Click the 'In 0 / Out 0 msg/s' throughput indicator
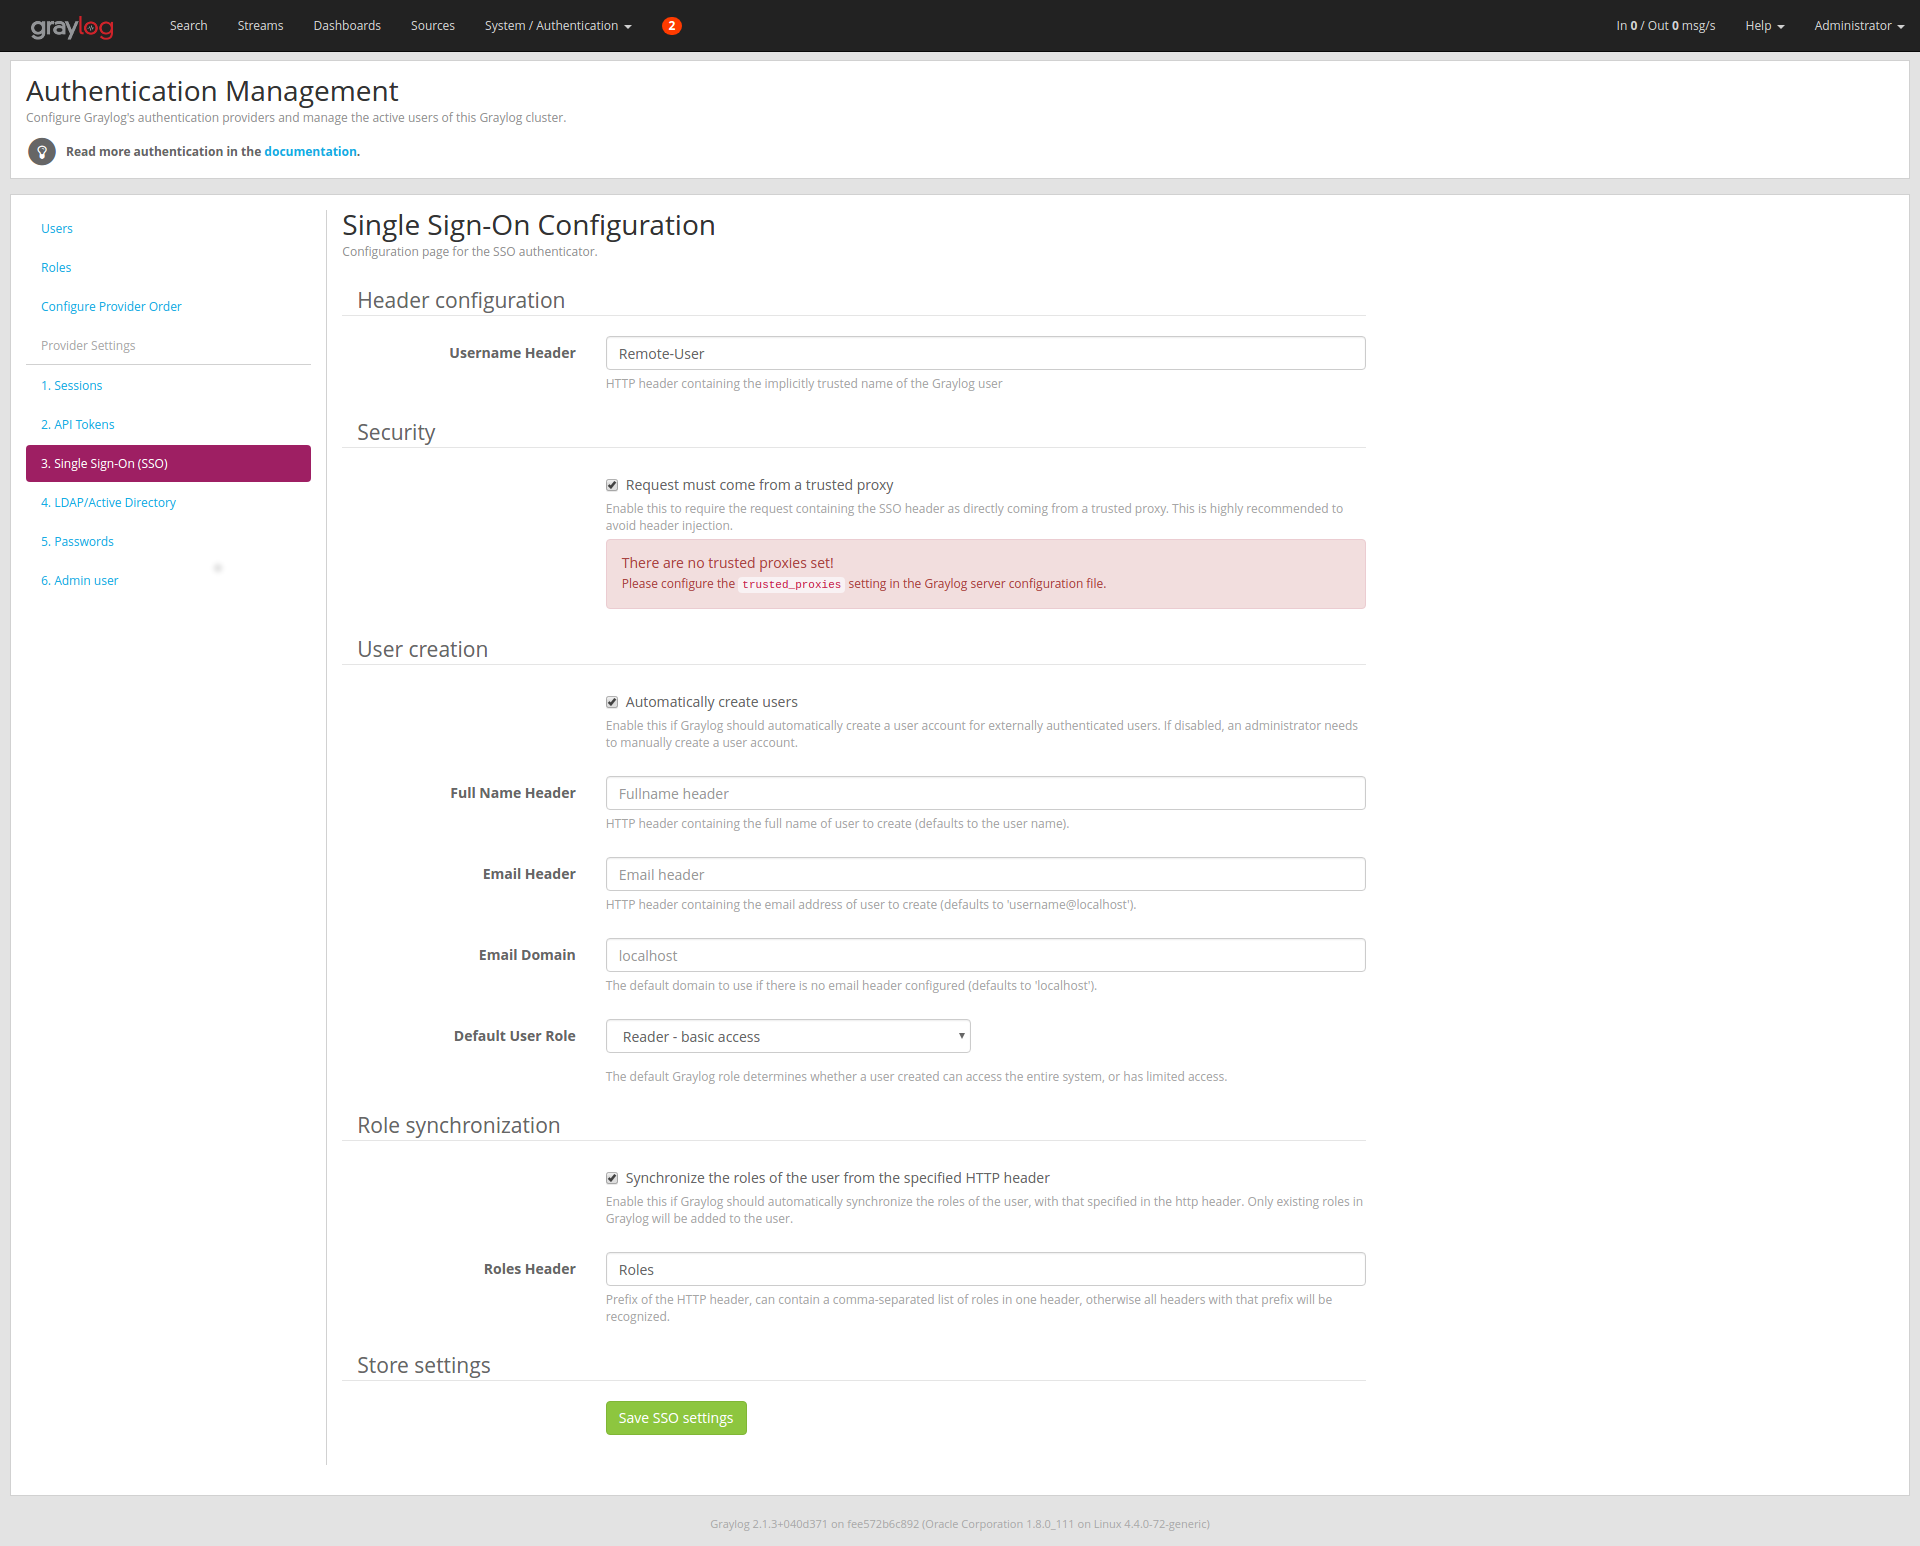Viewport: 1920px width, 1546px height. point(1665,26)
